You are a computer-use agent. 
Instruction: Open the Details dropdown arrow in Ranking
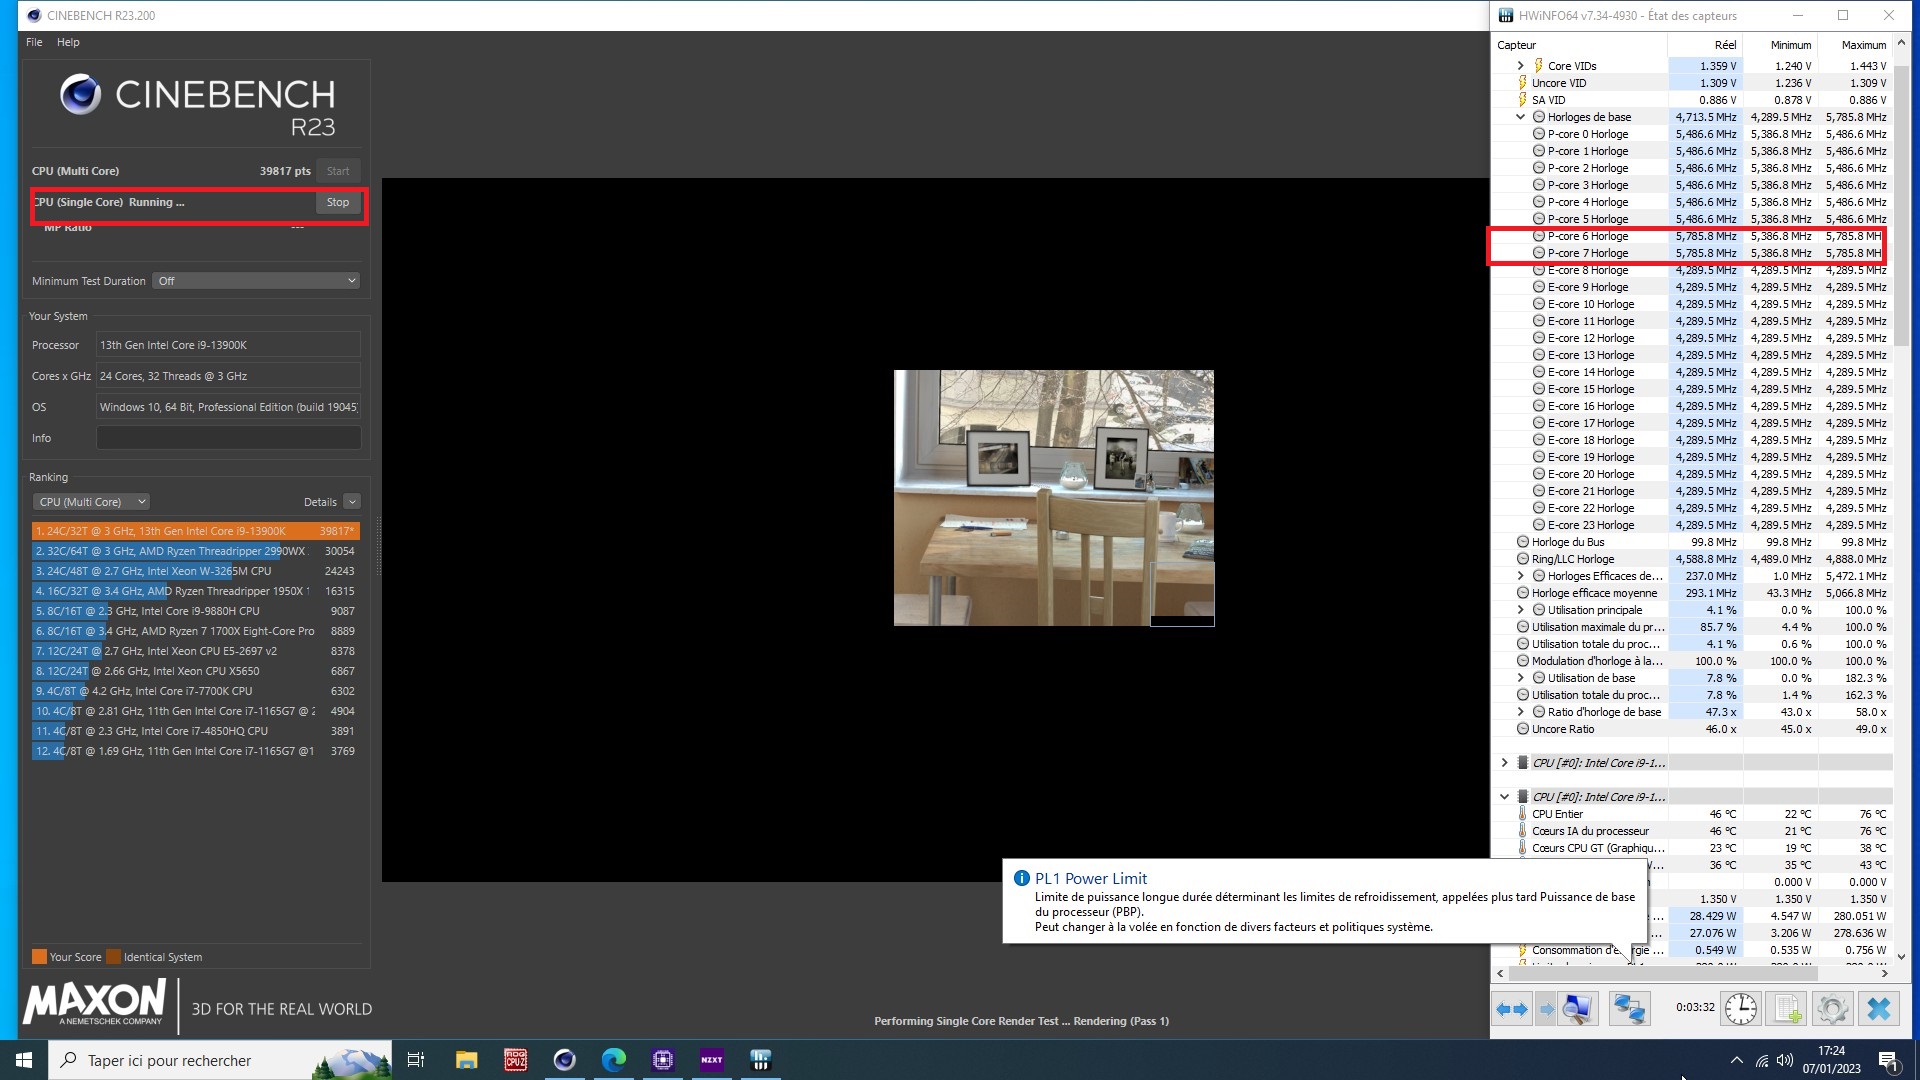351,502
